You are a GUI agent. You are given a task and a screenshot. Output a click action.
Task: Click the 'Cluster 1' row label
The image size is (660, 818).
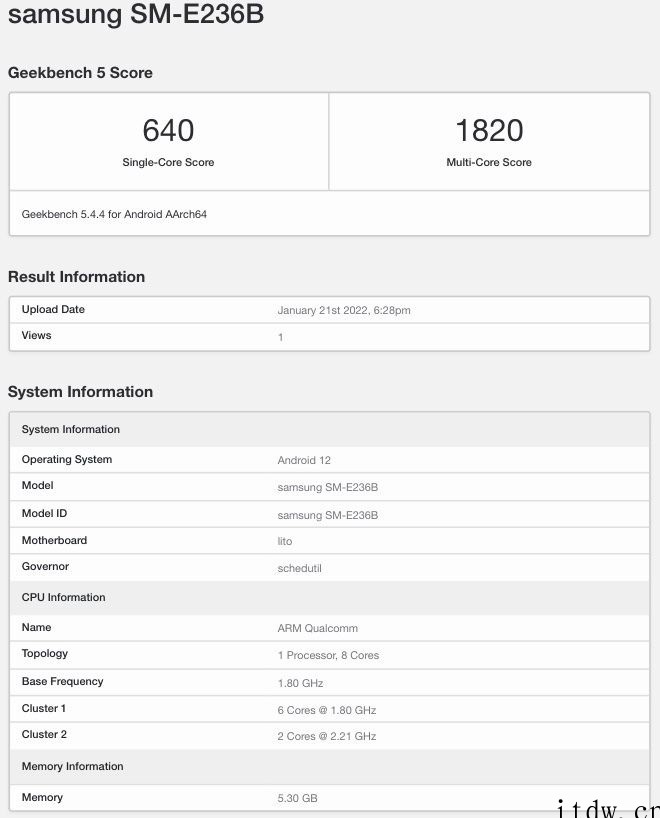pyautogui.click(x=44, y=708)
